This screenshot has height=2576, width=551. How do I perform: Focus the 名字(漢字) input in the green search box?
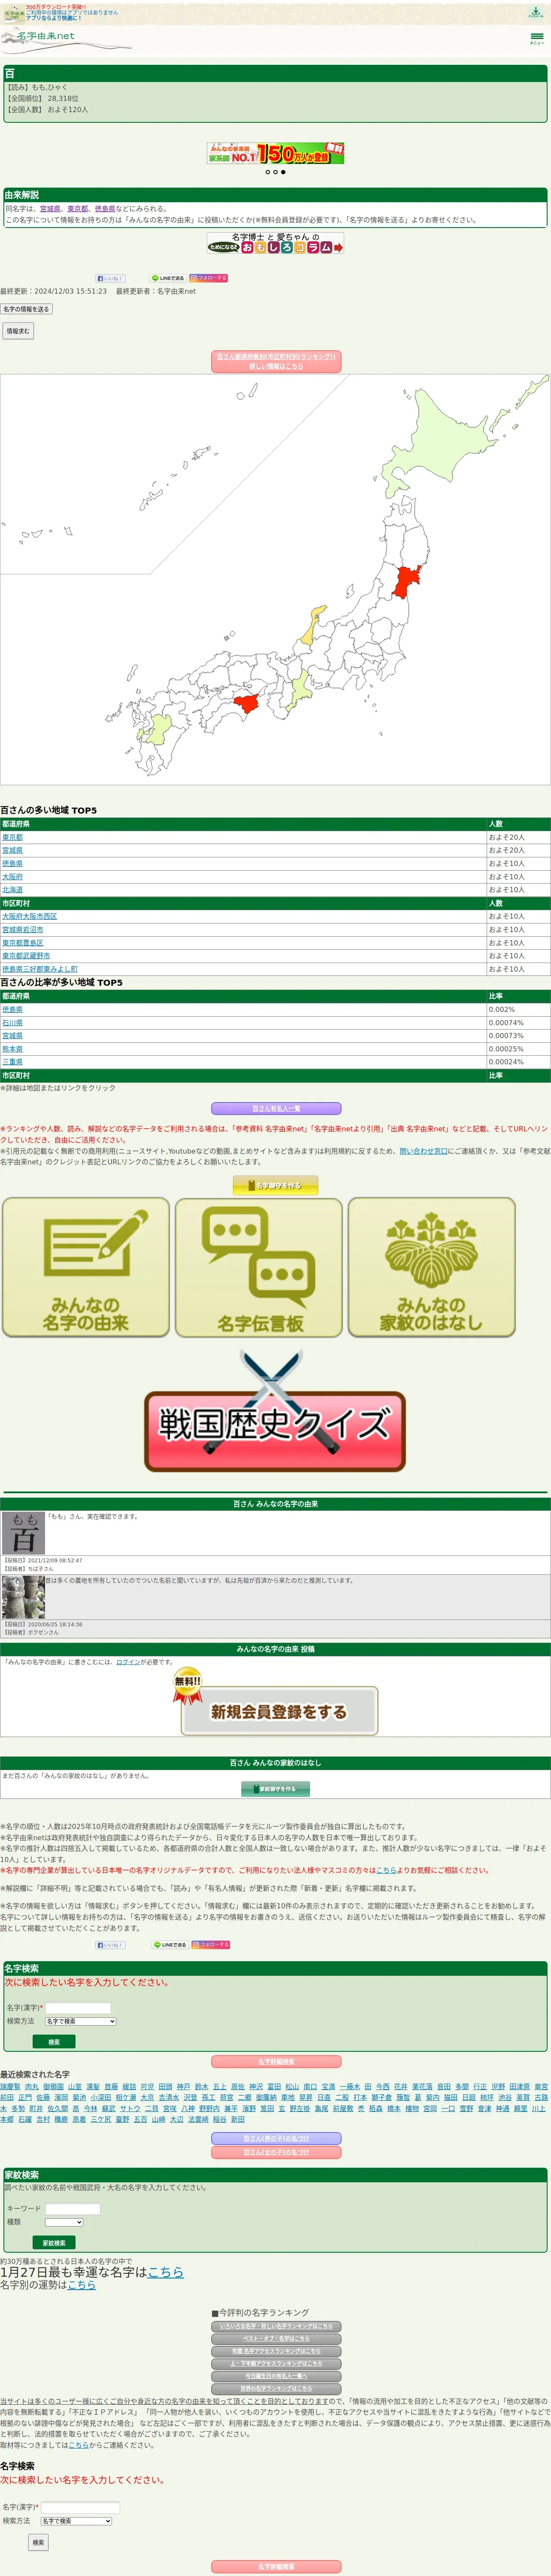pyautogui.click(x=78, y=2007)
